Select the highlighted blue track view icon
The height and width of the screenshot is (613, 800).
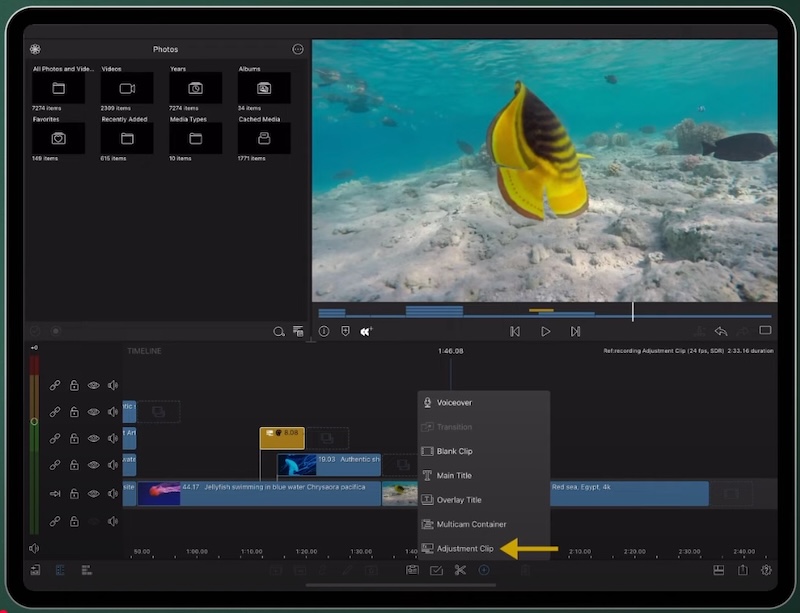pos(60,570)
